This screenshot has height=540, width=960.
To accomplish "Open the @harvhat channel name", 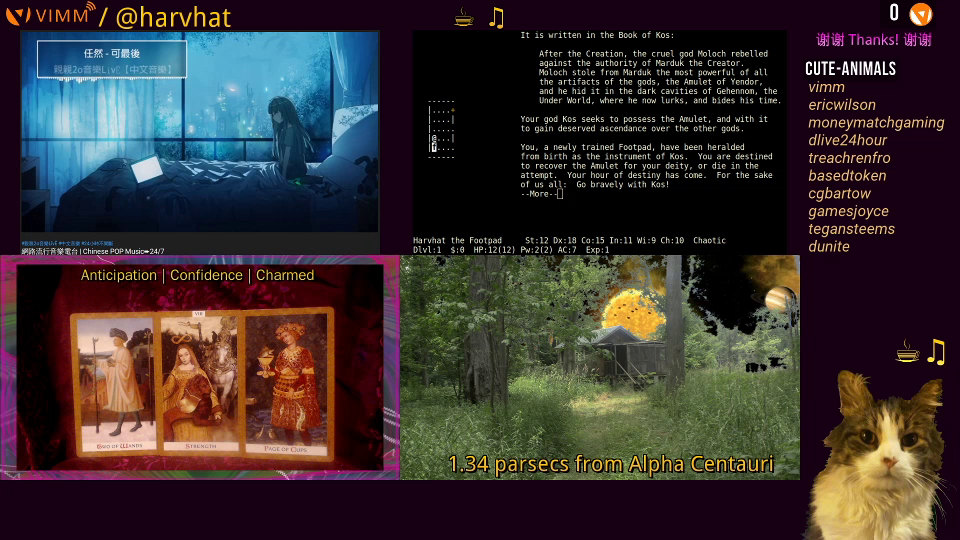I will [x=172, y=17].
